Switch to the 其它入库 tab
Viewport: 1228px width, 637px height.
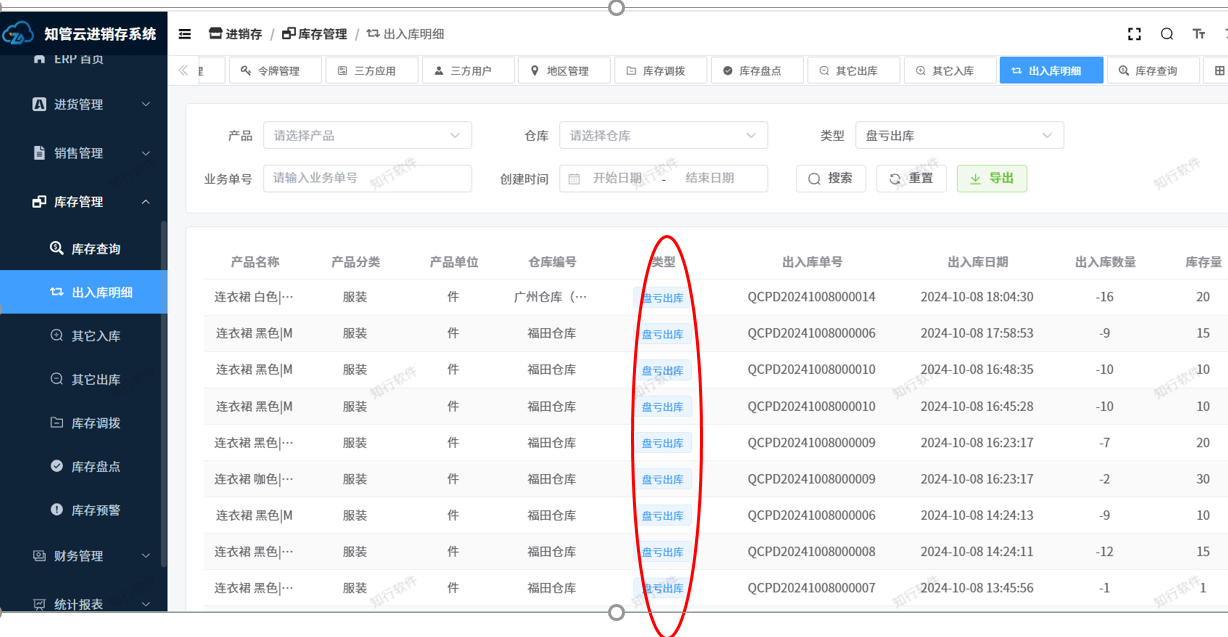click(952, 71)
